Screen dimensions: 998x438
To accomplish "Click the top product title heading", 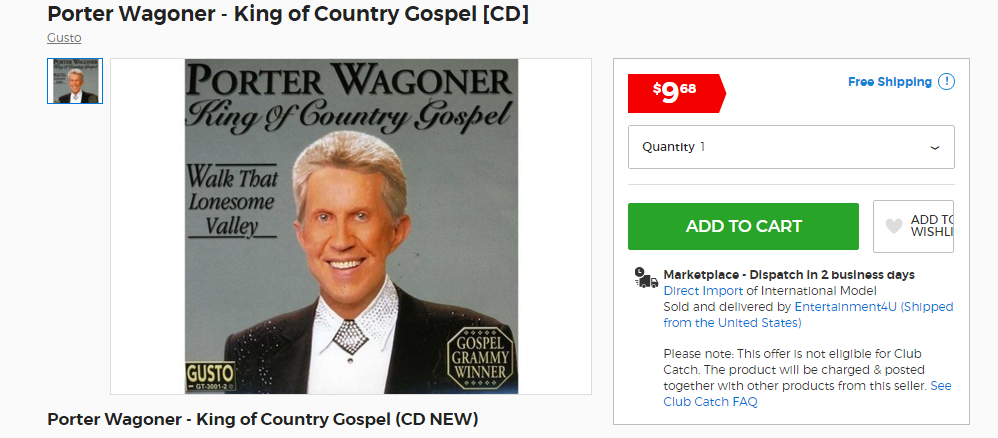I will 288,13.
